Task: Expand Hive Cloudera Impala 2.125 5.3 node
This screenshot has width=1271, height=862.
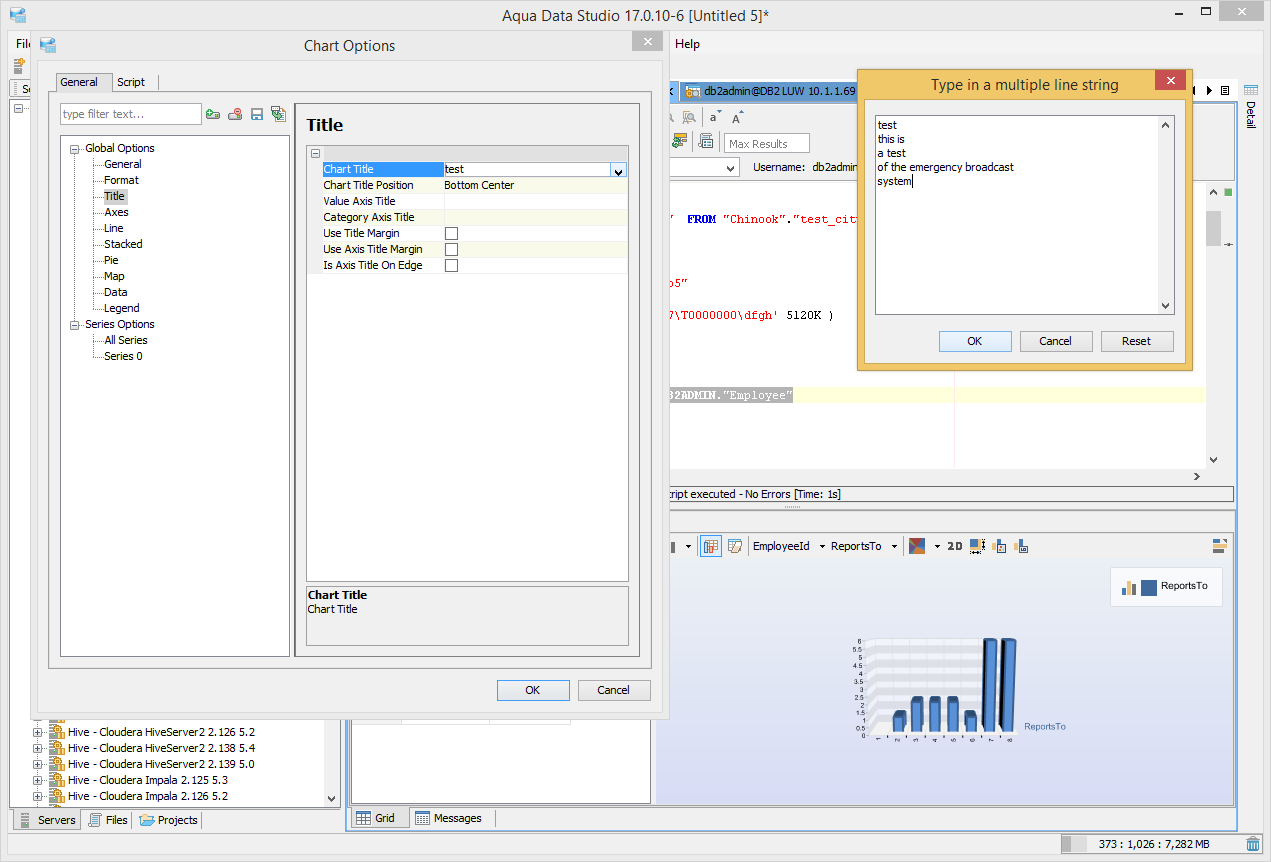Action: click(38, 780)
